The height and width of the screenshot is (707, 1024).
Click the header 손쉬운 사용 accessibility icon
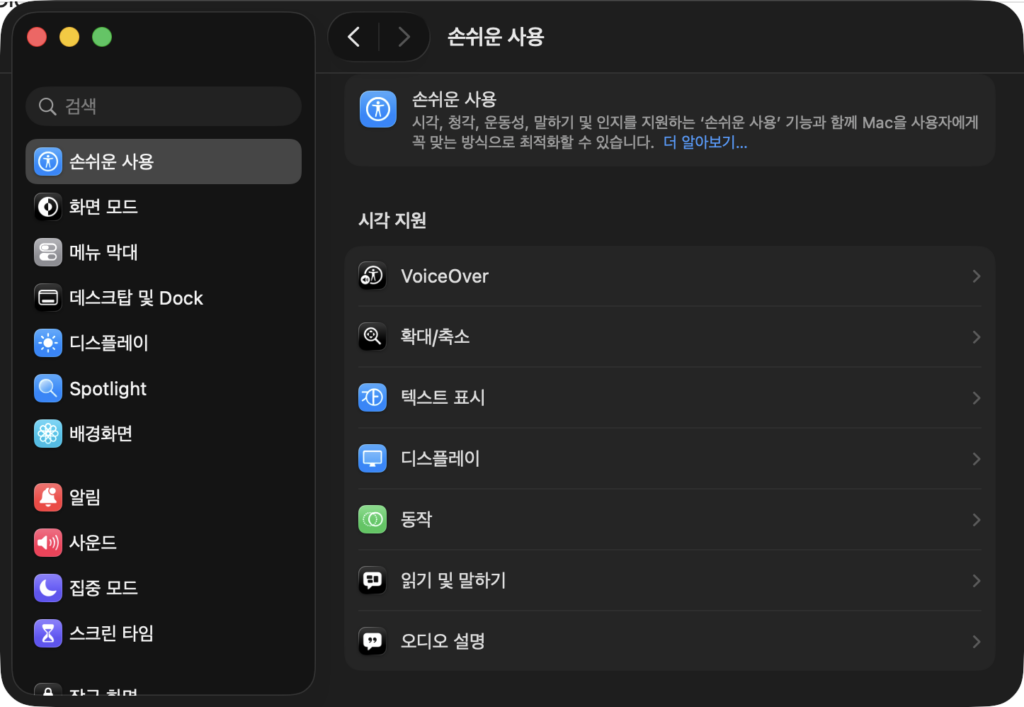(378, 109)
